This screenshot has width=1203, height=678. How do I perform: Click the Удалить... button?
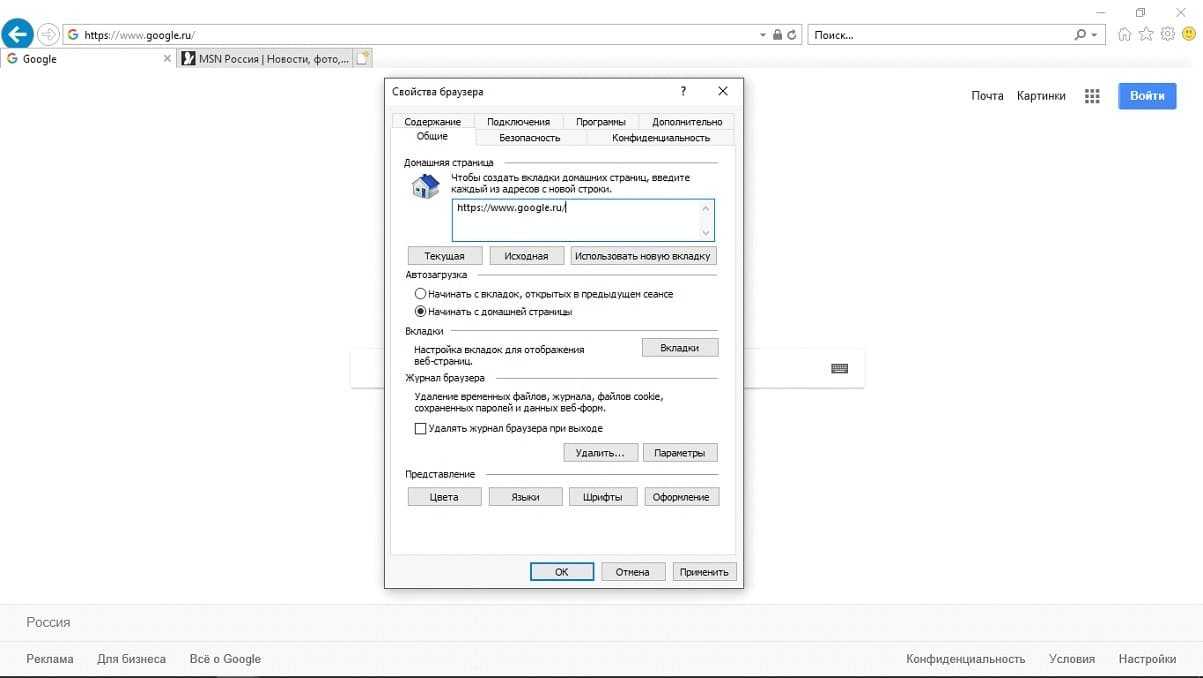[600, 453]
